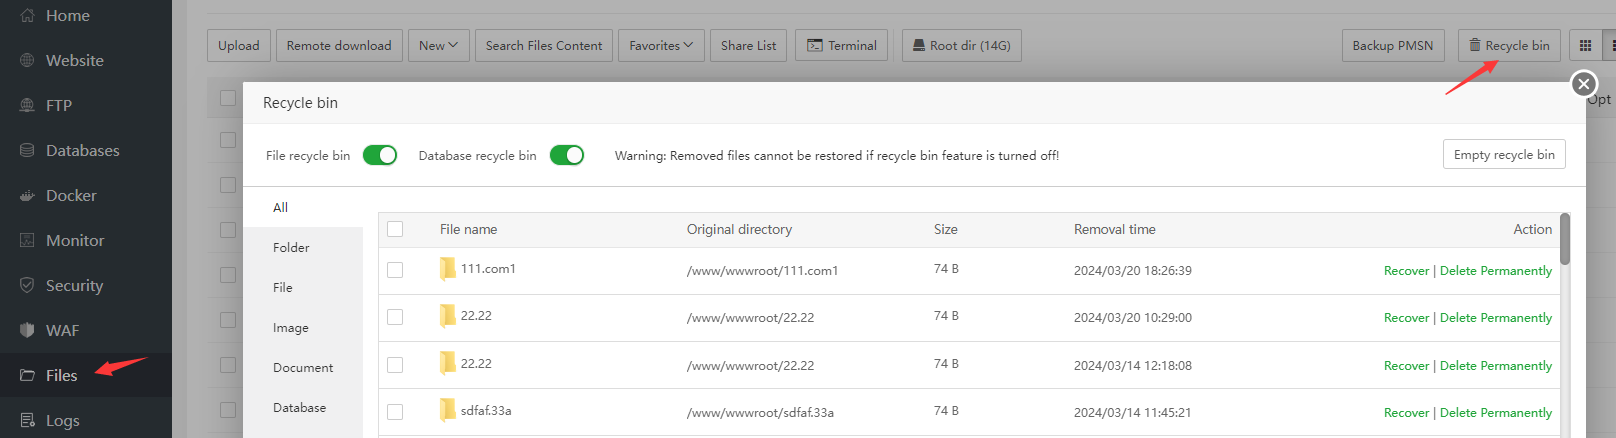
Task: Open the Favorites dropdown
Action: pos(661,46)
